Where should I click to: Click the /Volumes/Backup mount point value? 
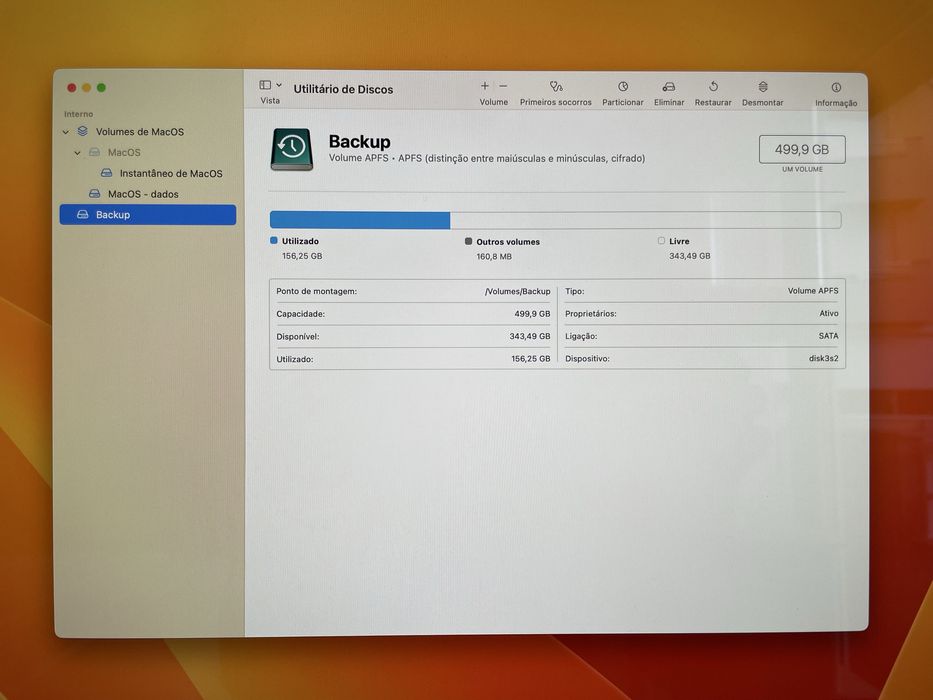click(517, 291)
